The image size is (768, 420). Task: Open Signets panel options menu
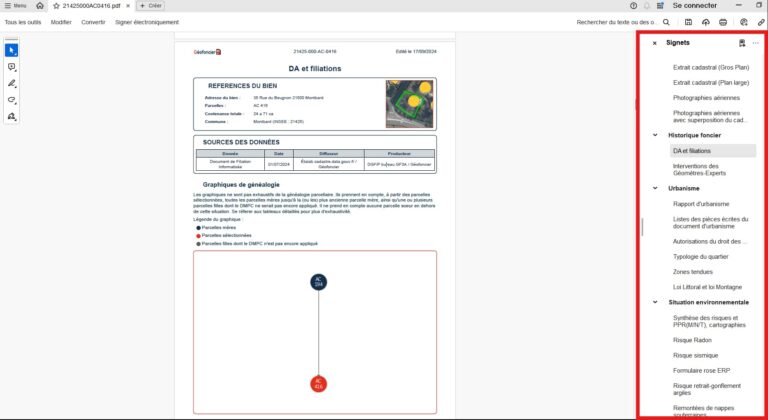[x=756, y=43]
